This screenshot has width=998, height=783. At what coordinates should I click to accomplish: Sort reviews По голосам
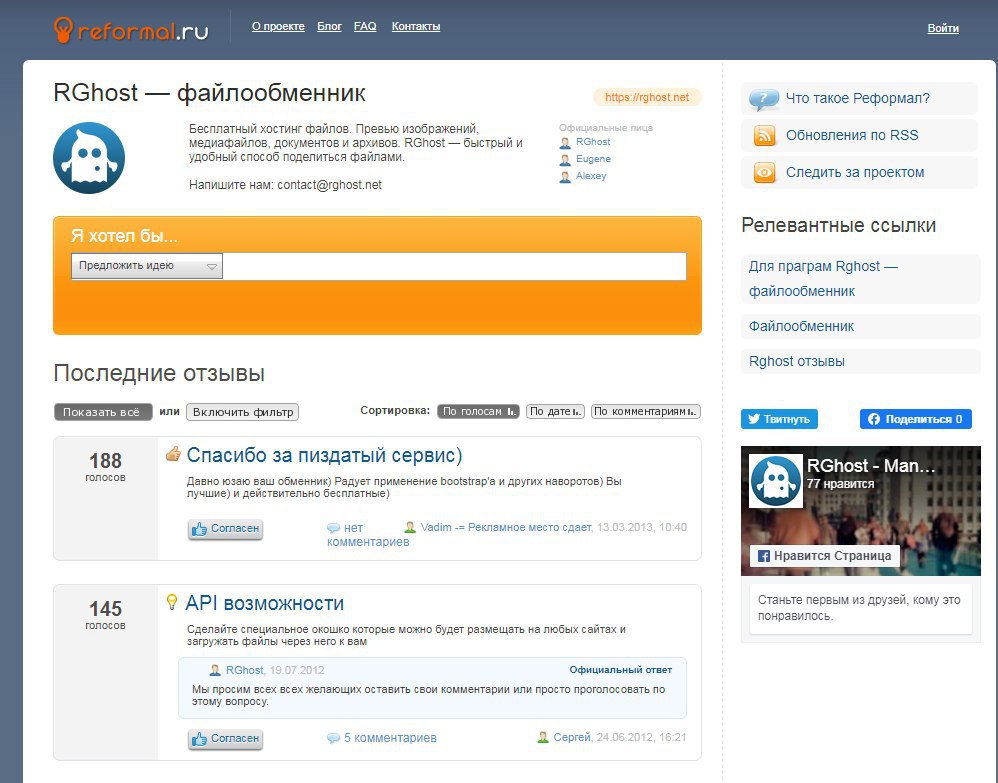(478, 411)
